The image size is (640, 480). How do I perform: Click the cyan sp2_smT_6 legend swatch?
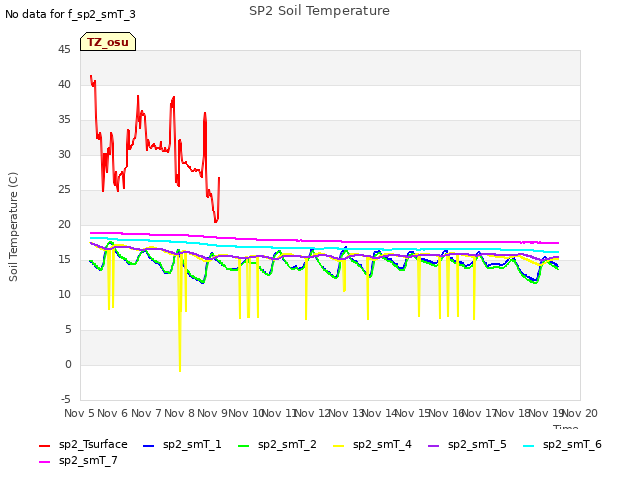529,446
